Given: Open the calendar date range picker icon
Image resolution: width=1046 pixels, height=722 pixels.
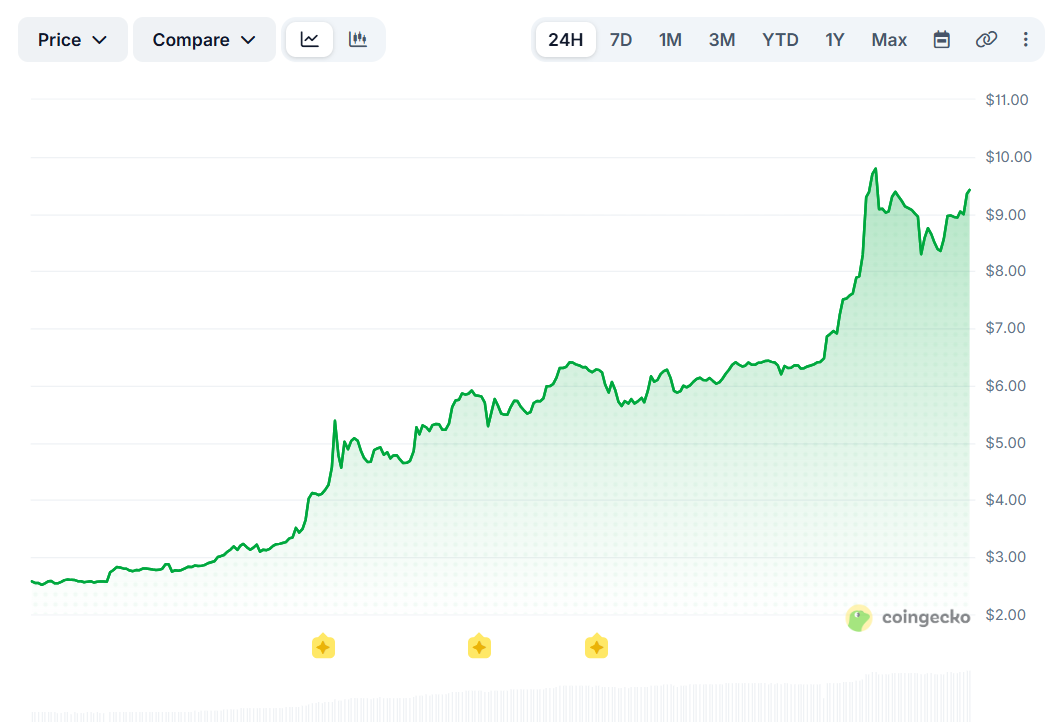Looking at the screenshot, I should pos(941,39).
